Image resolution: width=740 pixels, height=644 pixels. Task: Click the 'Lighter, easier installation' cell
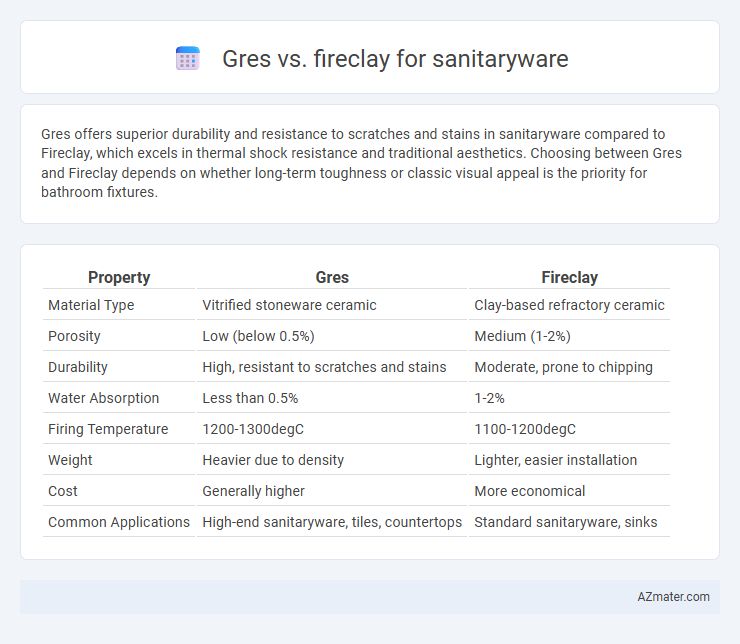pyautogui.click(x=555, y=460)
